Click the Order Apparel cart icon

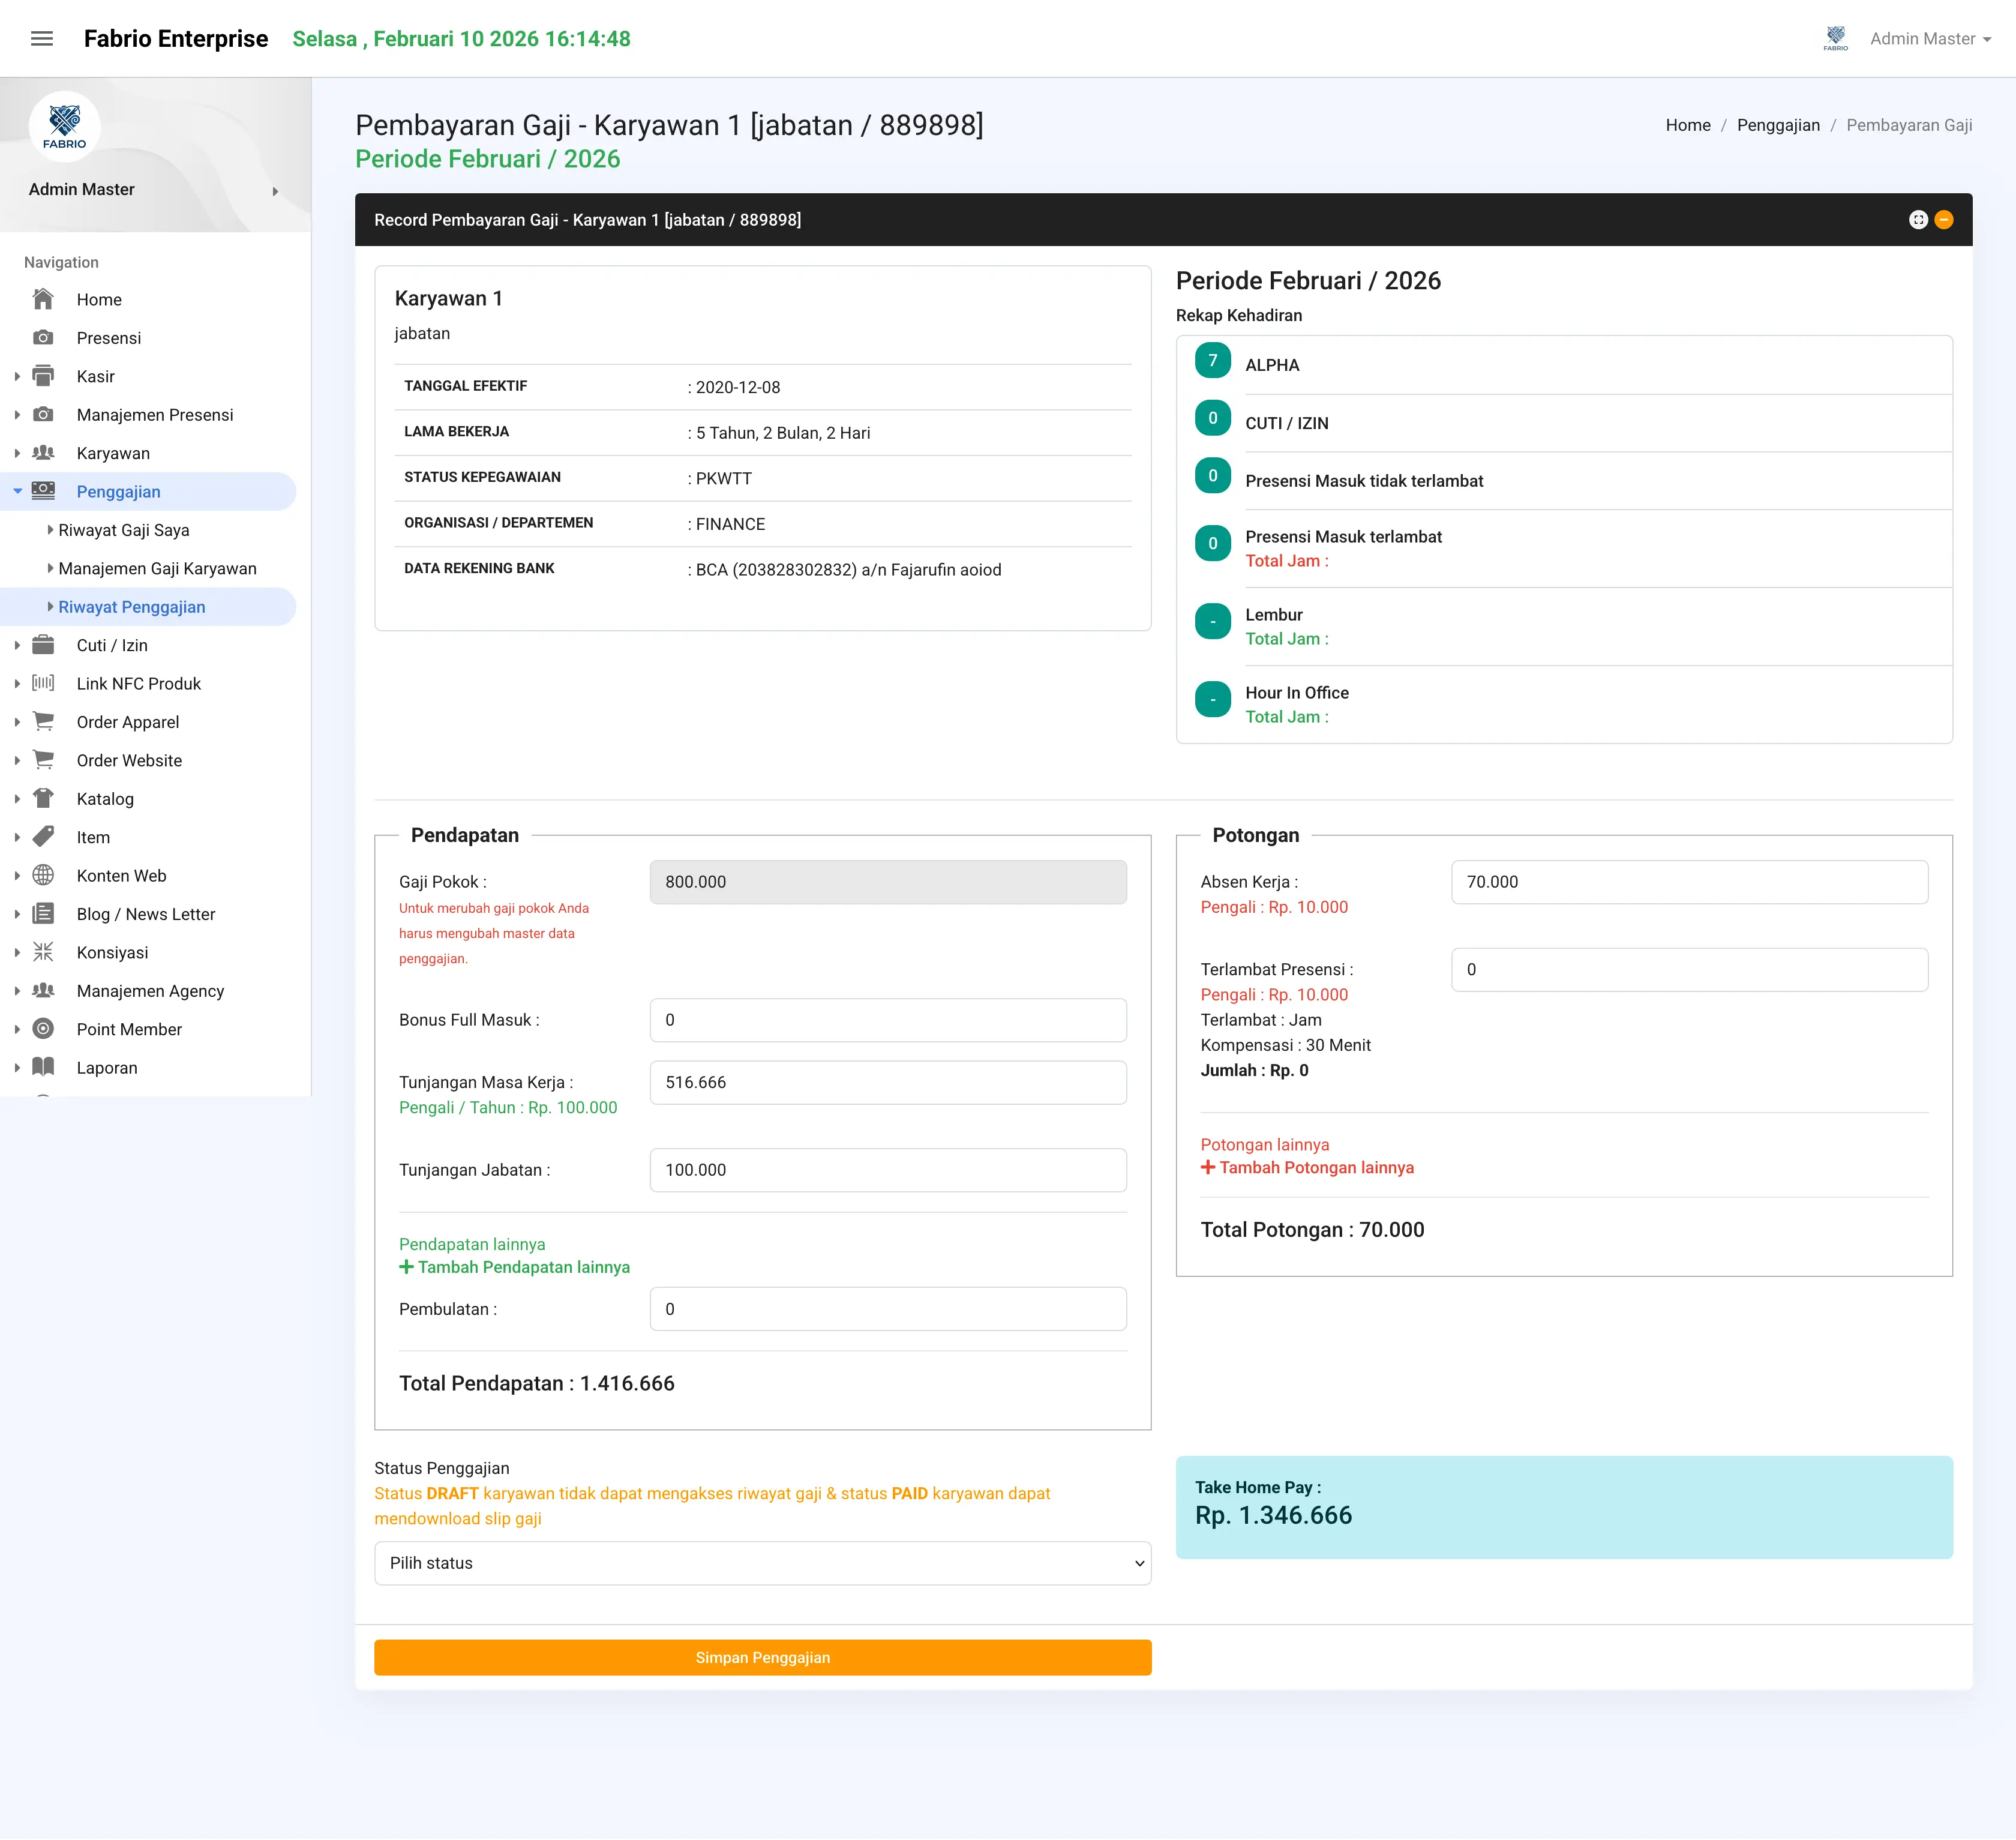click(43, 721)
